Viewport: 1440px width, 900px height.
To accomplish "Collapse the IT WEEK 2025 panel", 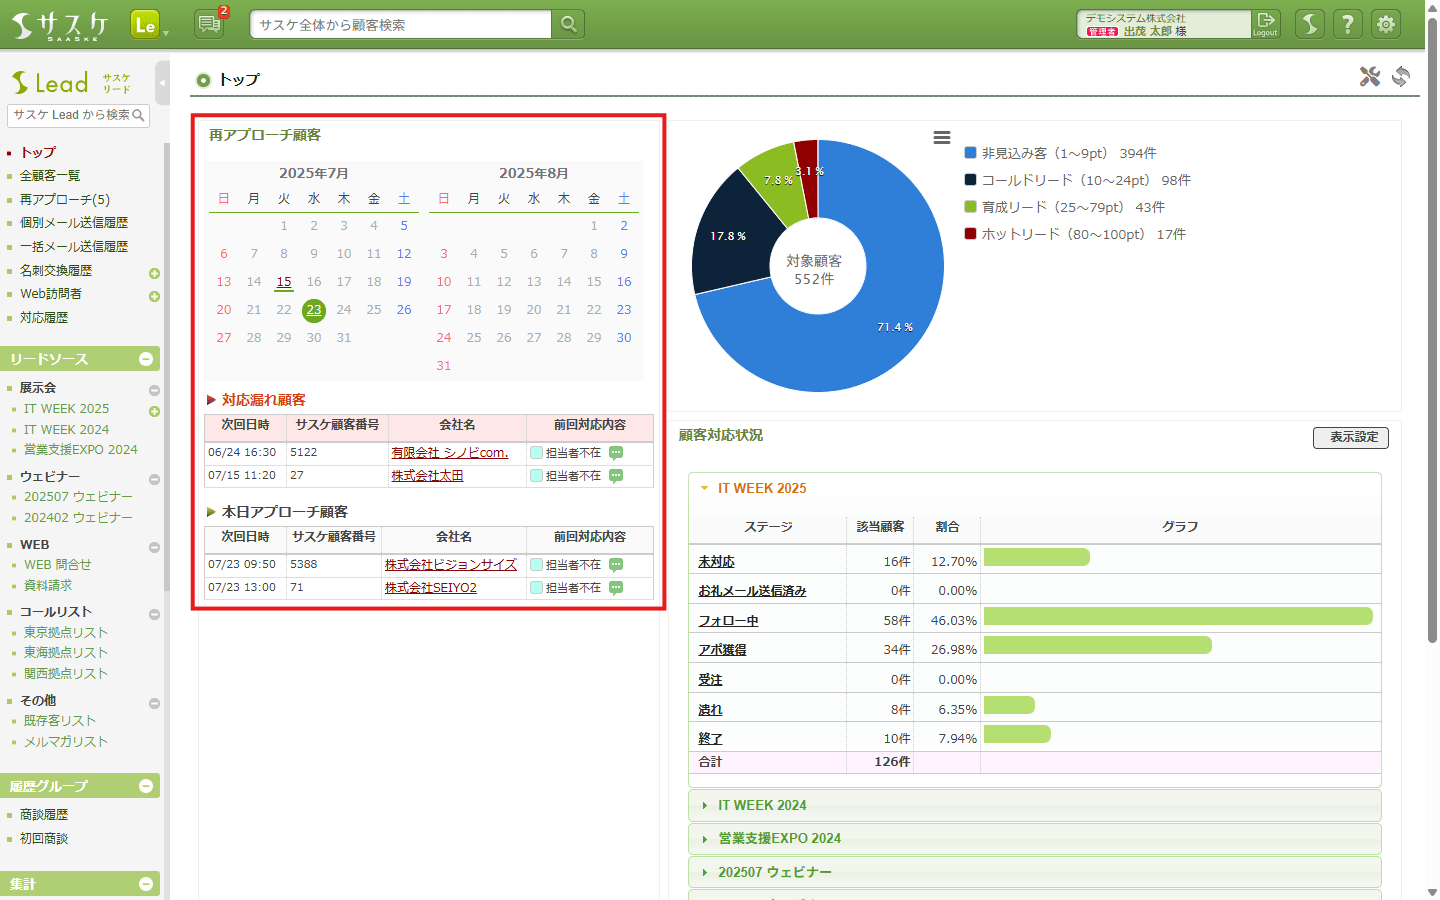I will [761, 488].
